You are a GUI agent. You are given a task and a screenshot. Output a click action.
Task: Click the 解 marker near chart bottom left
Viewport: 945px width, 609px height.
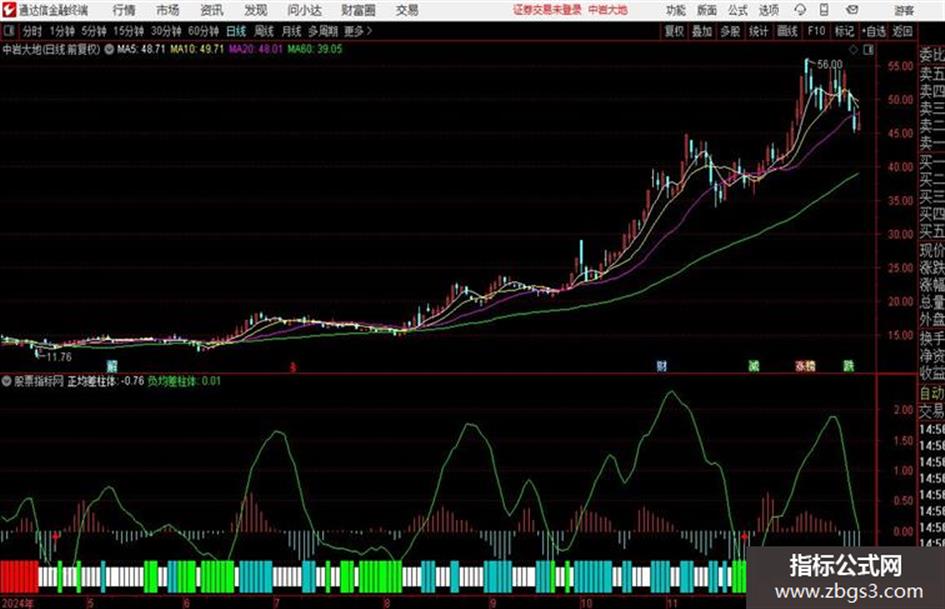pos(111,365)
